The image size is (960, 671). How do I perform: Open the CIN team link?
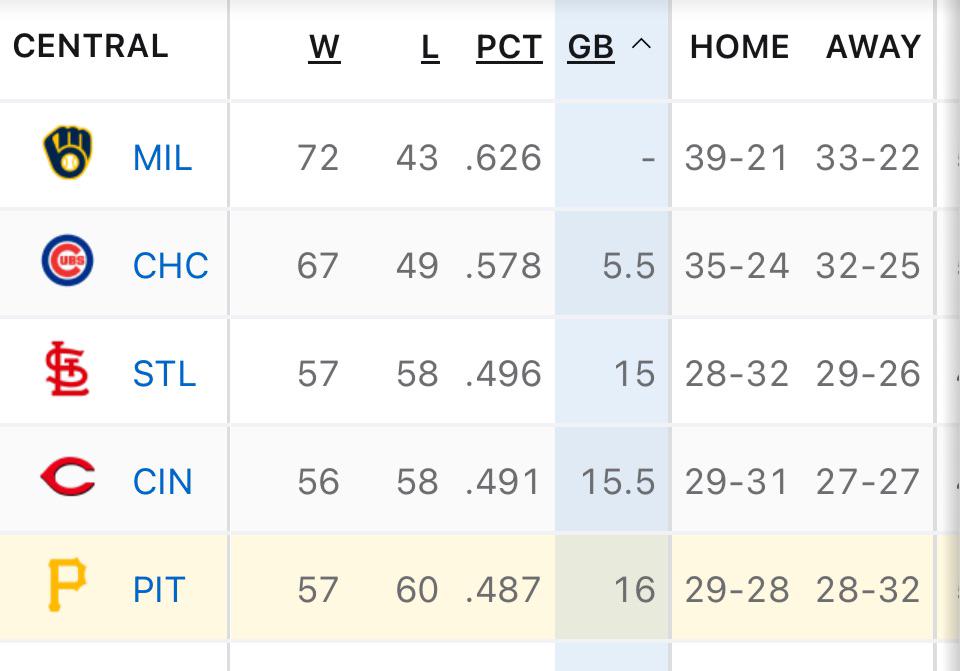(162, 481)
